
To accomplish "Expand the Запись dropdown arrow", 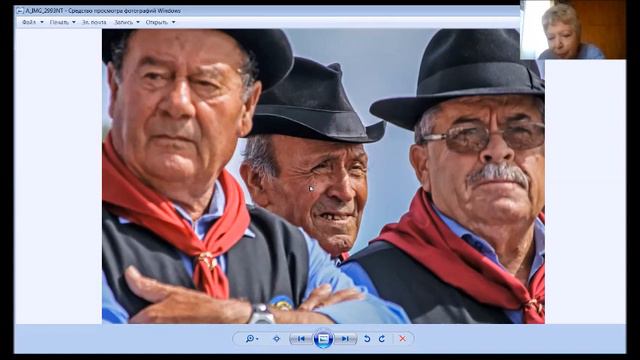I will pos(138,22).
